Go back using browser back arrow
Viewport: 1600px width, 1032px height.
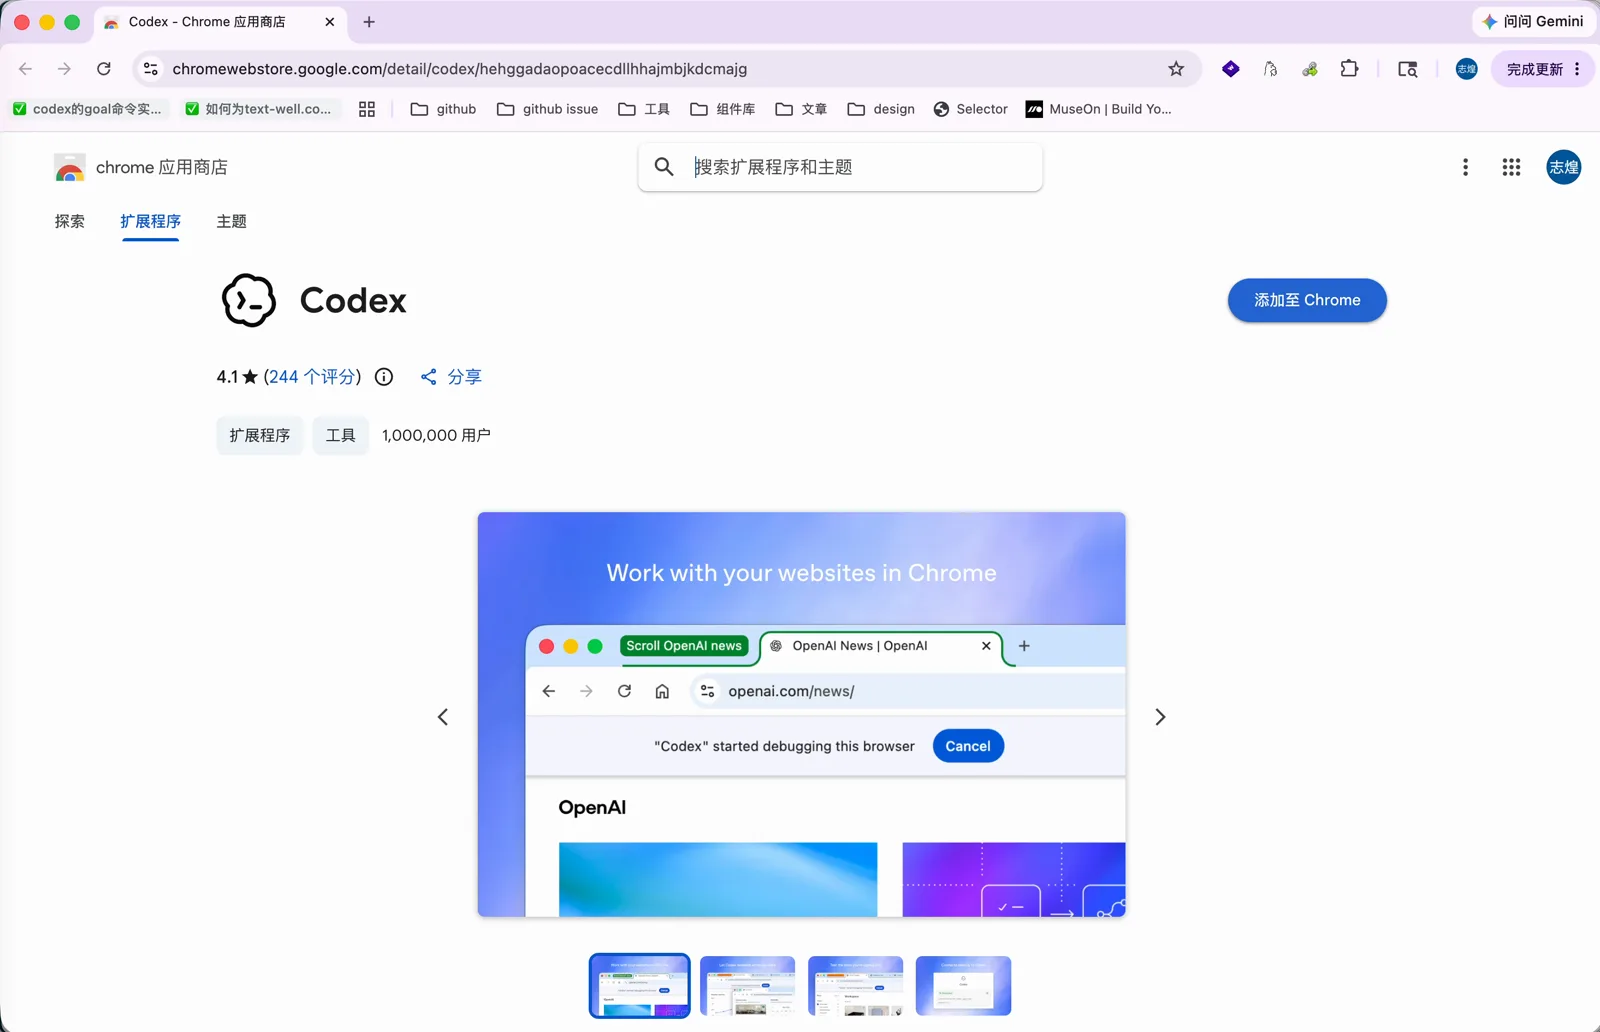pyautogui.click(x=26, y=69)
